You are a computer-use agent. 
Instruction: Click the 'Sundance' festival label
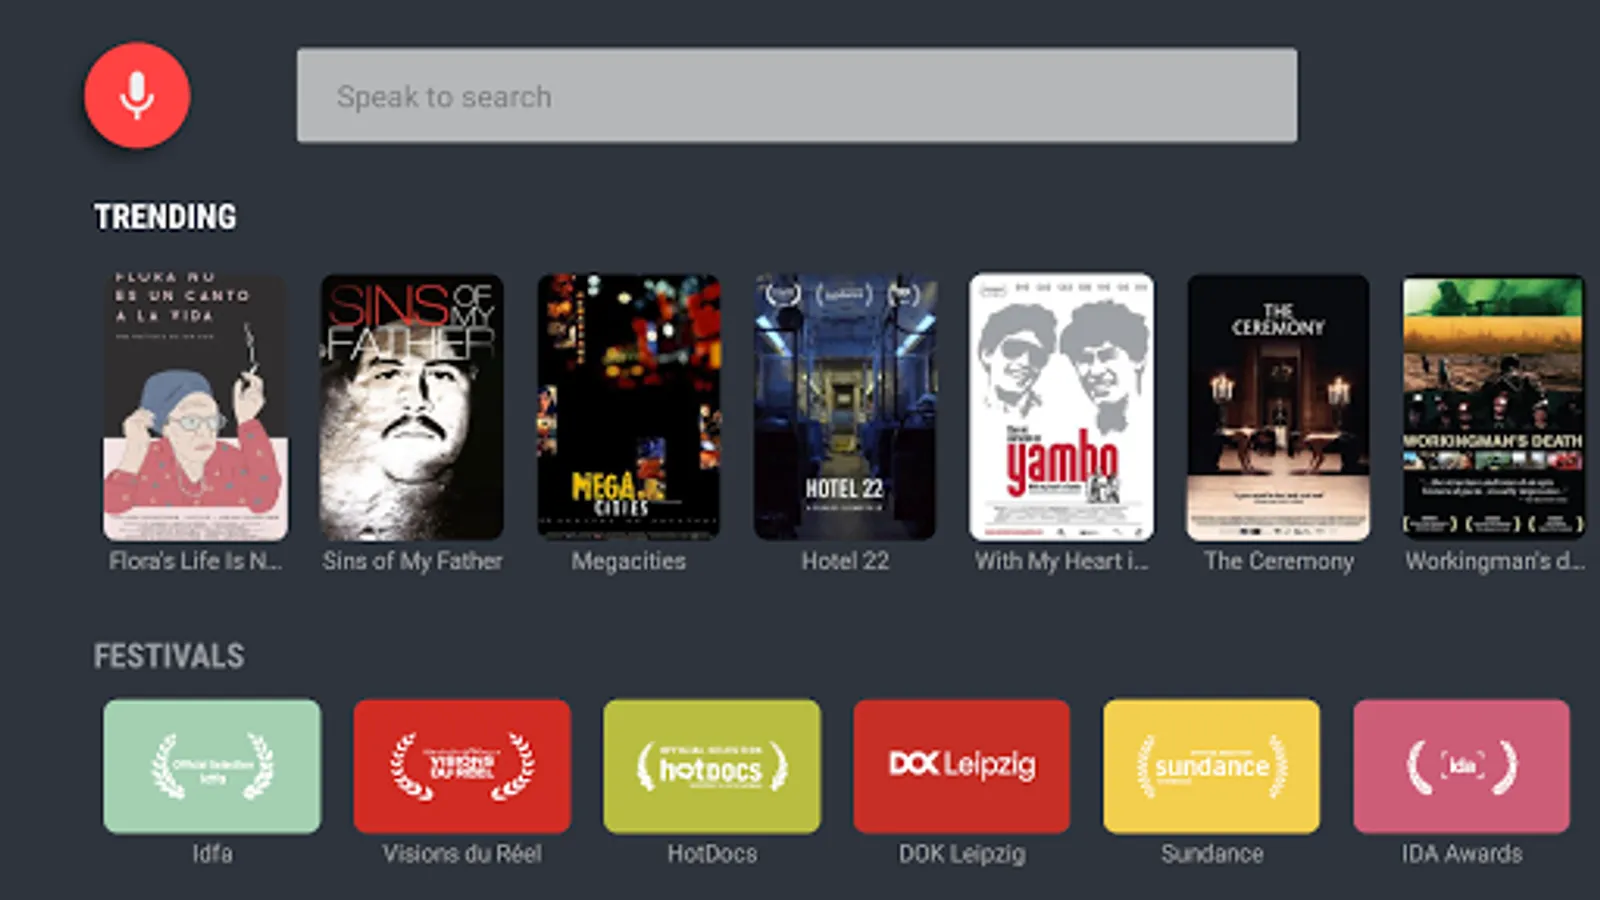click(x=1212, y=853)
